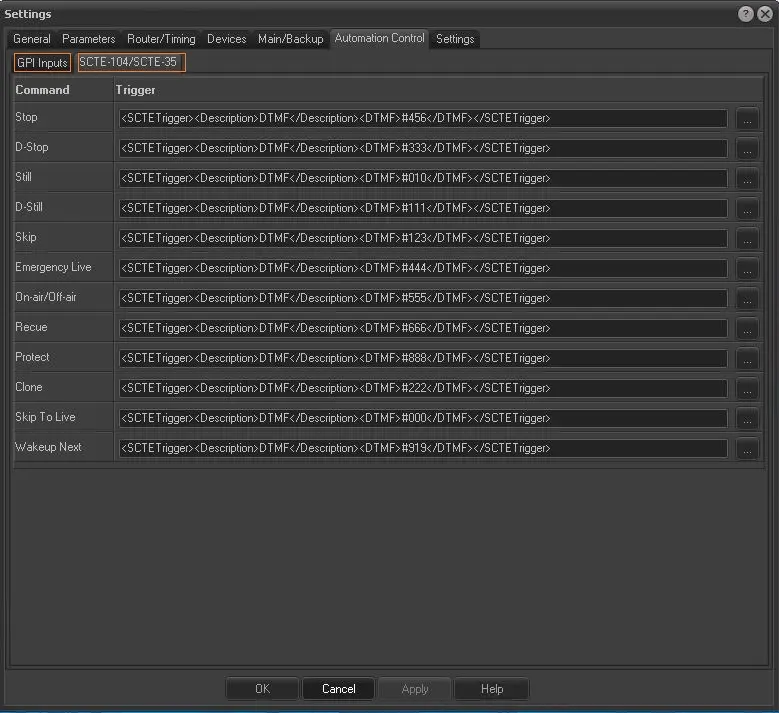
Task: Close the Settings dialog window
Action: (764, 14)
